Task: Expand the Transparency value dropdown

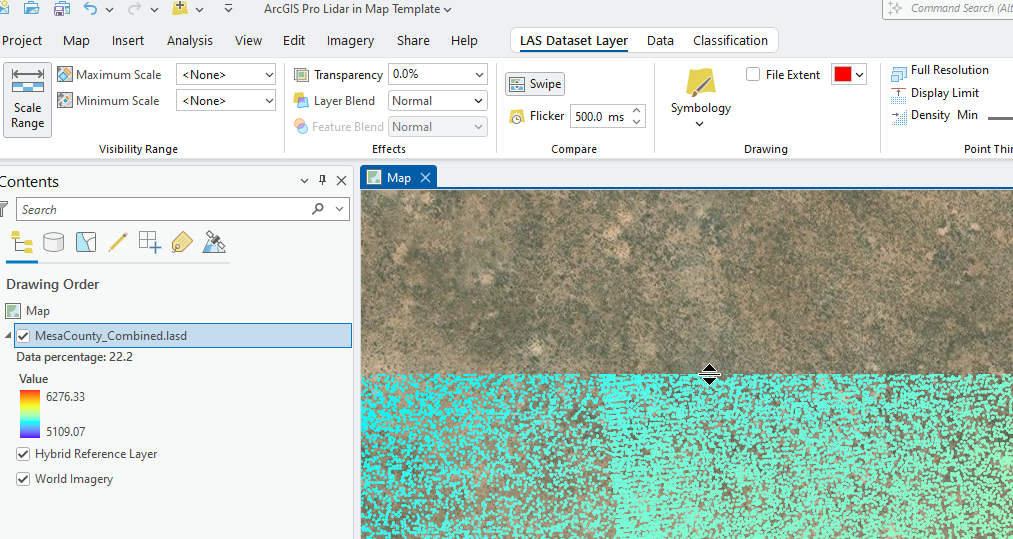Action: [476, 75]
